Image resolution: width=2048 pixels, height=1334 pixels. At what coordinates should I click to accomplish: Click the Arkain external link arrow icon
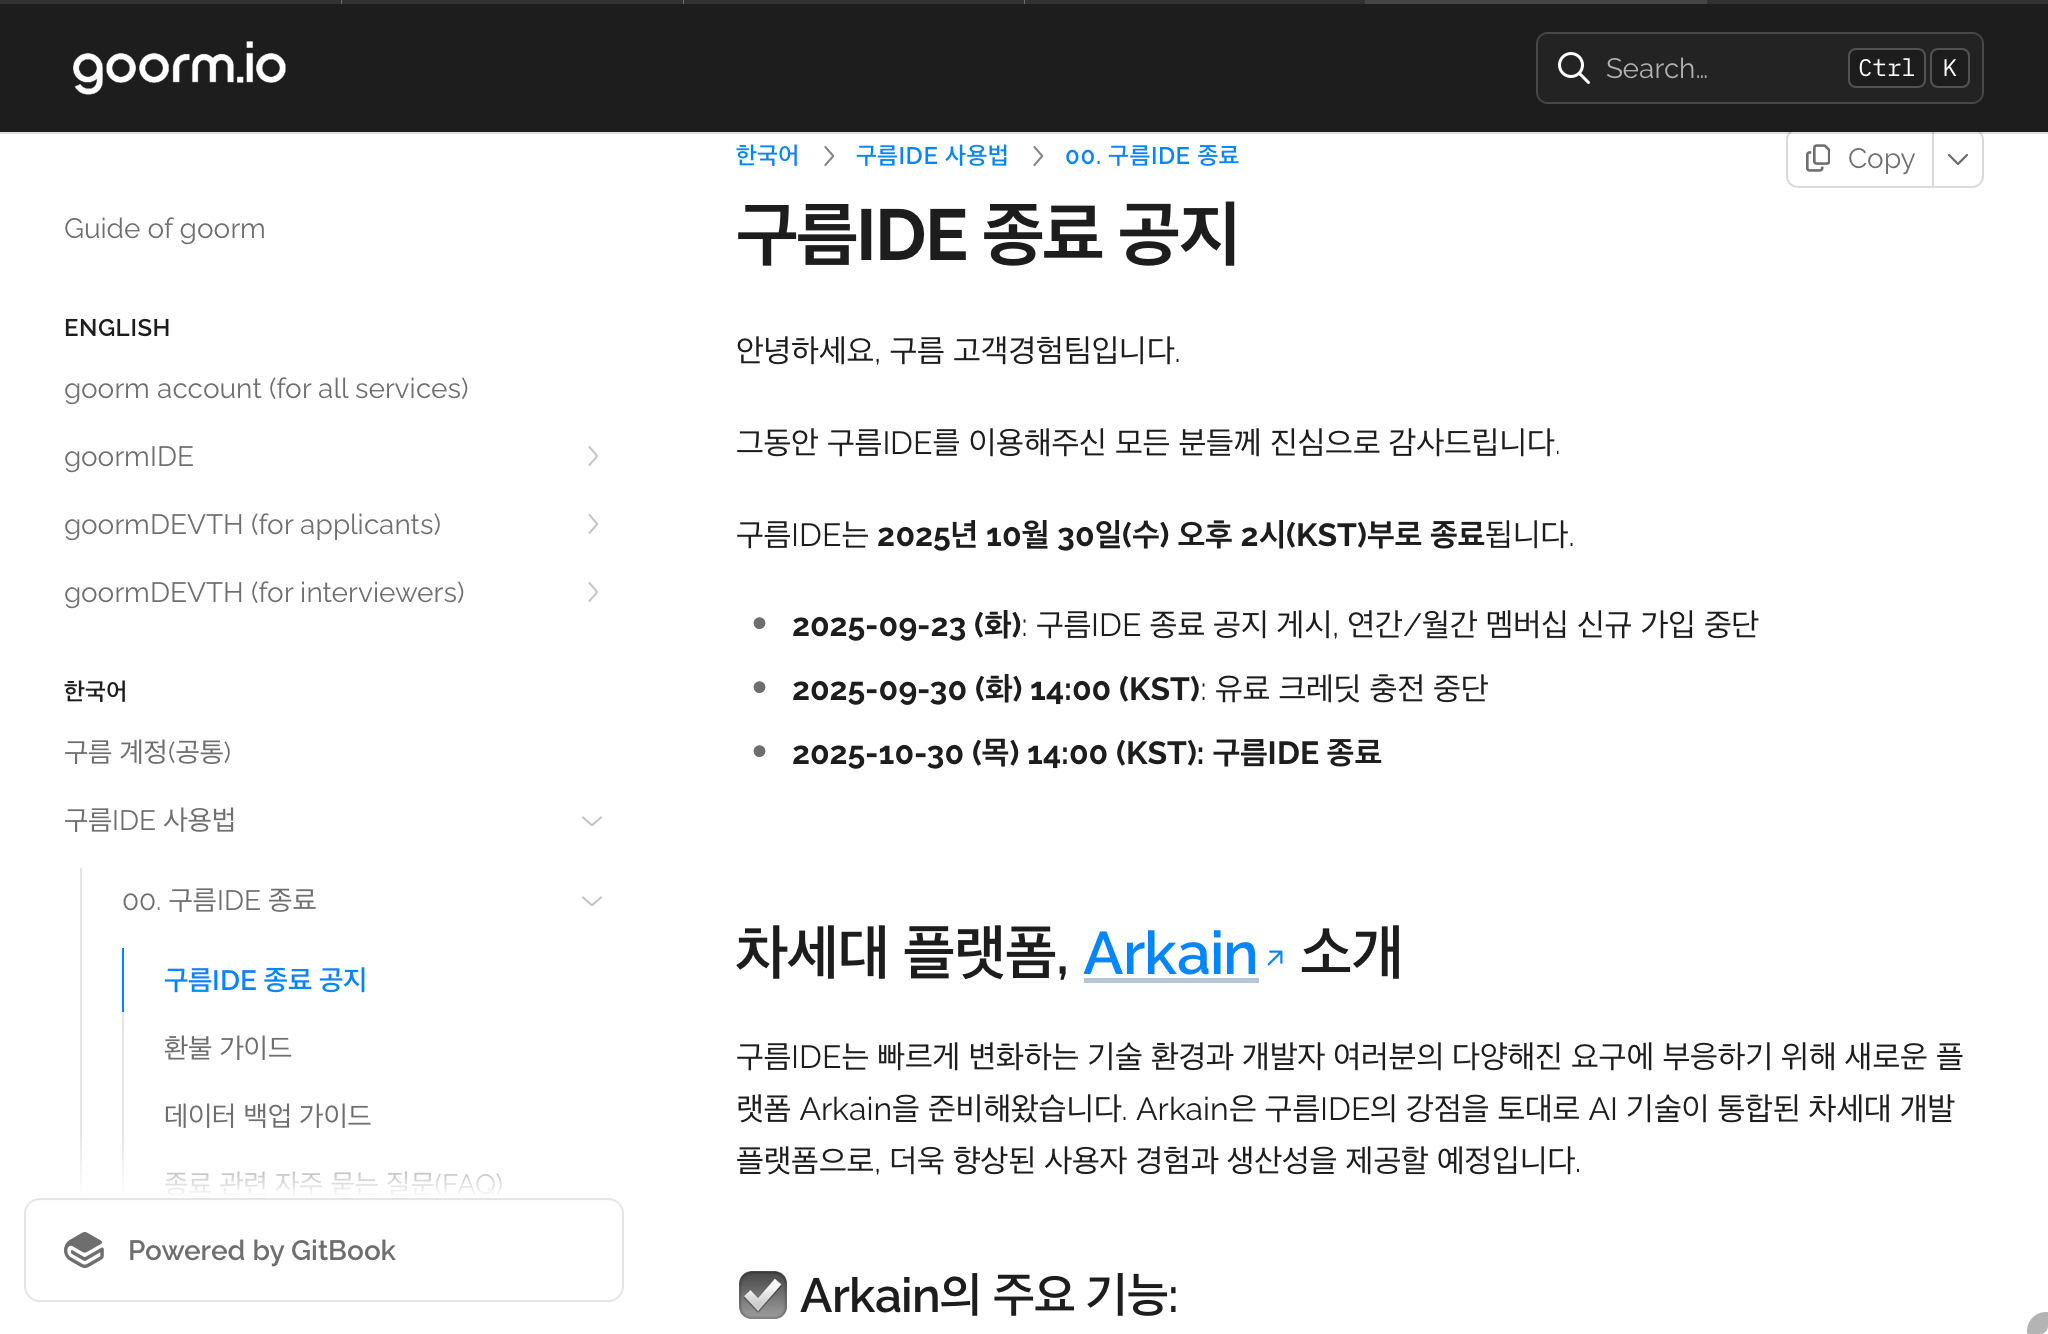(x=1275, y=958)
